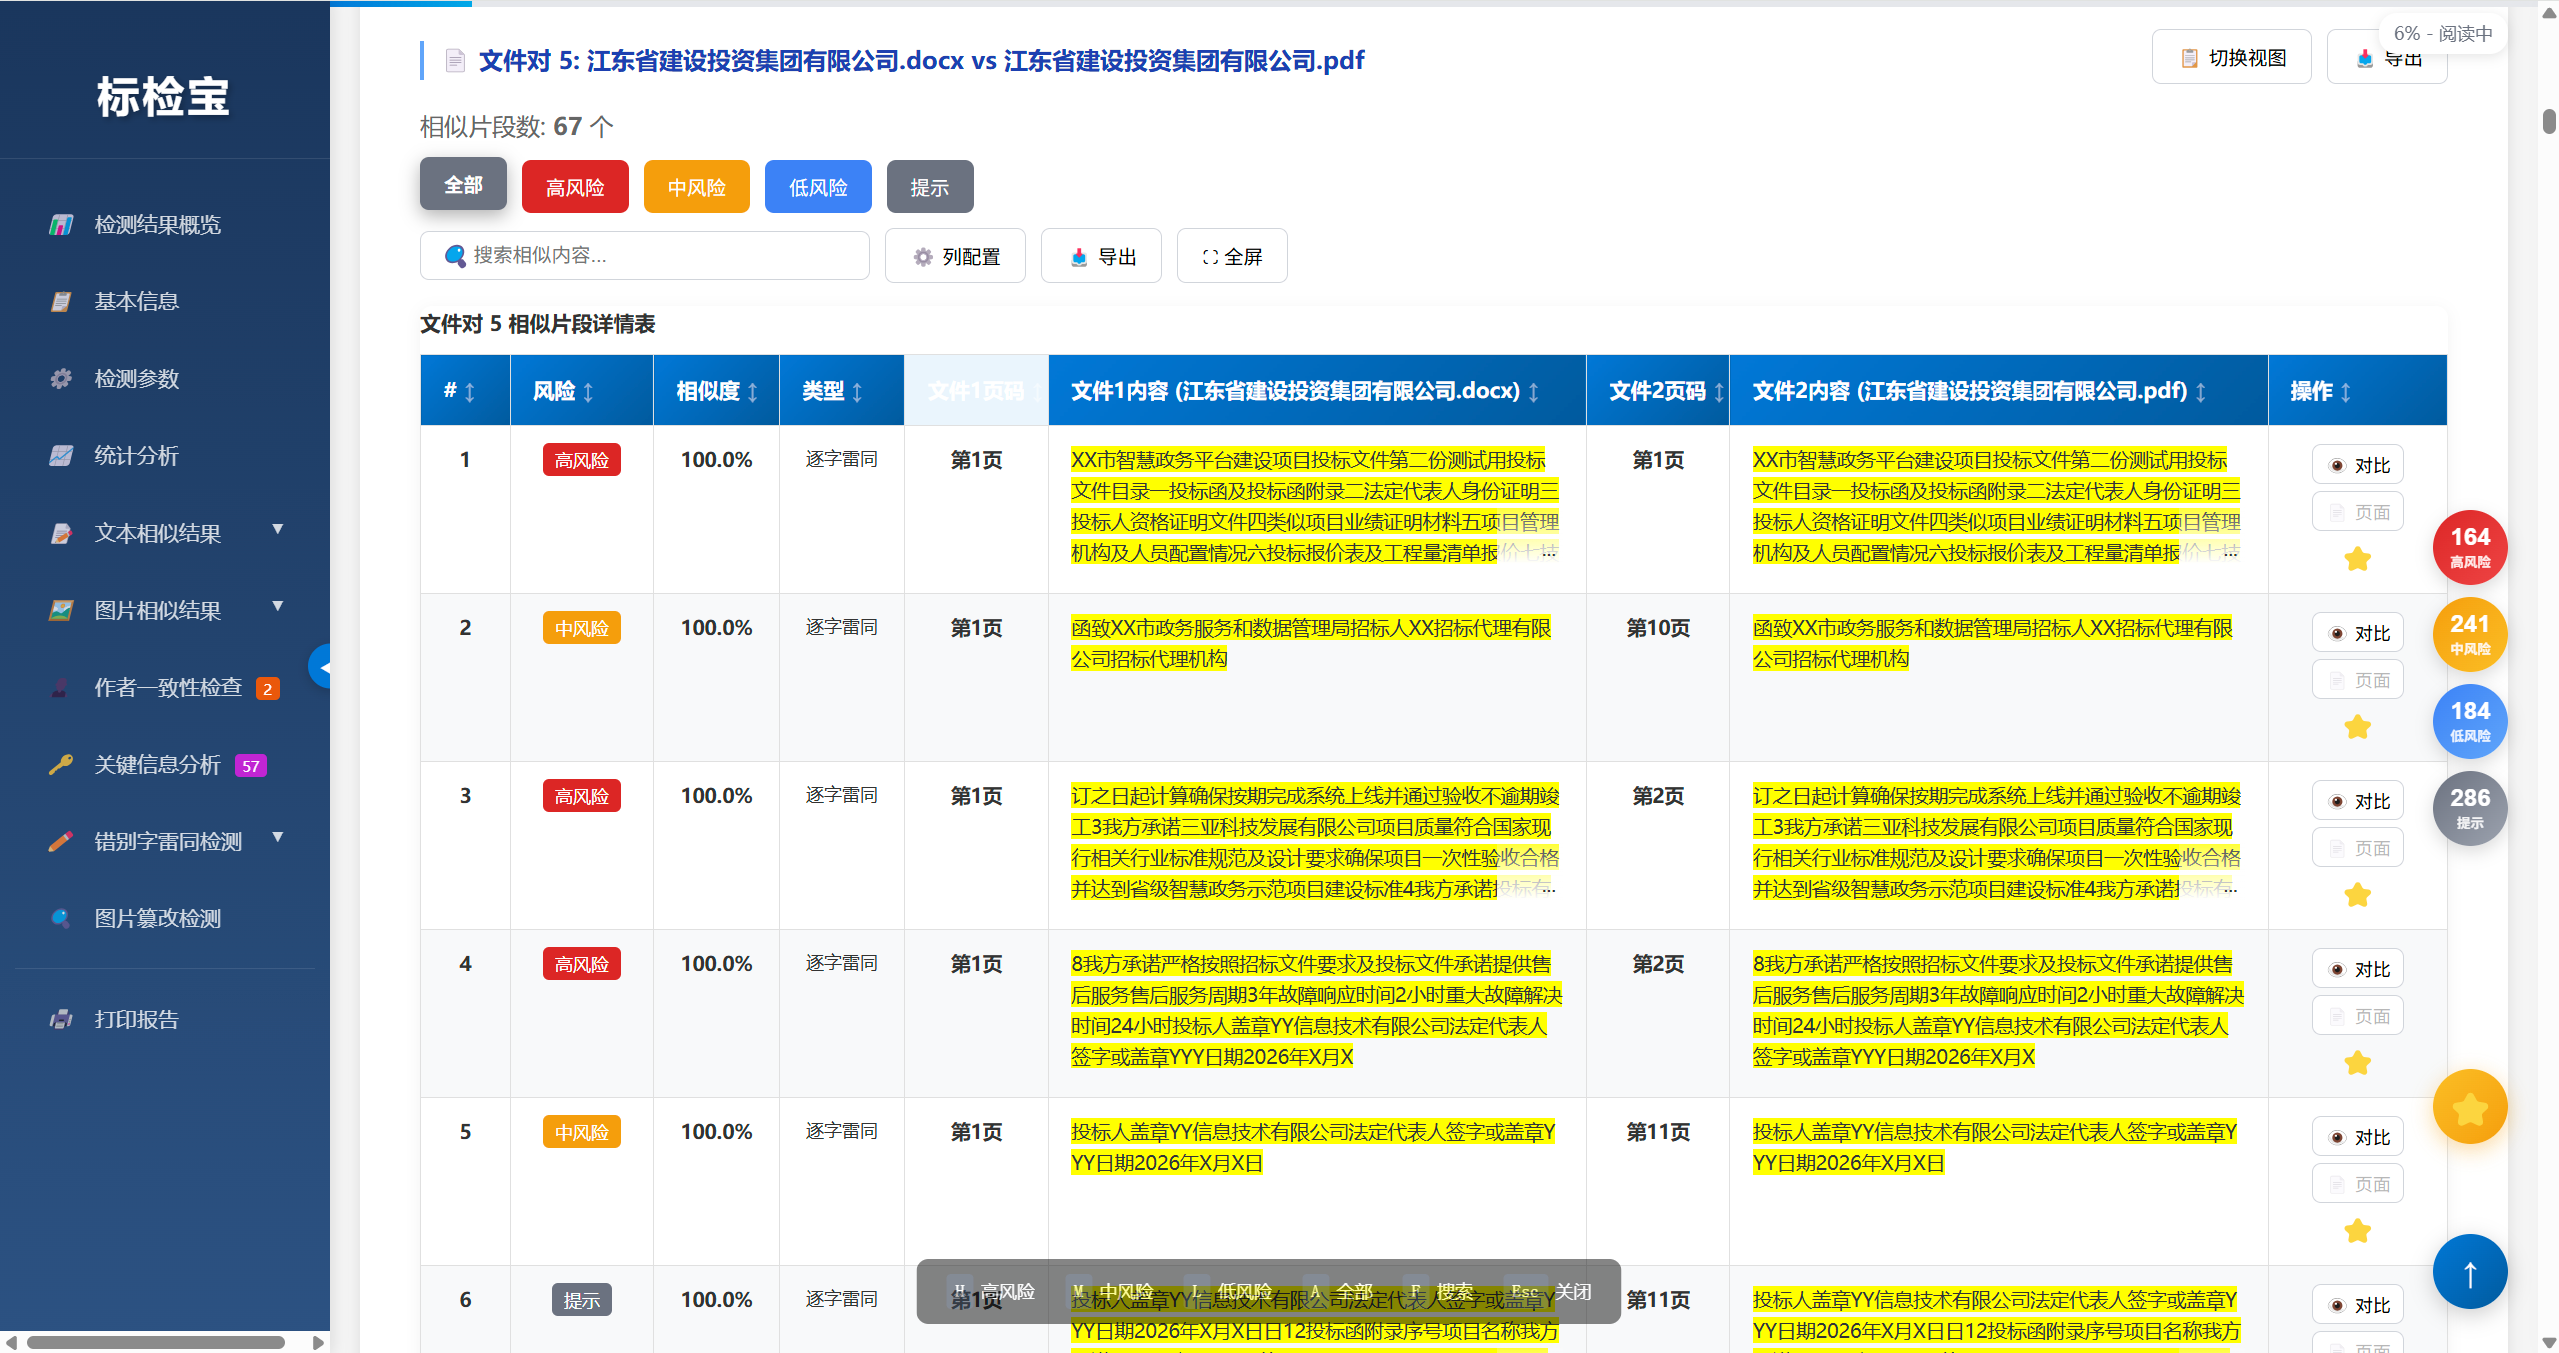This screenshot has height=1353, width=2559.
Task: Click the floating 164 高风险 bubble
Action: point(2470,547)
